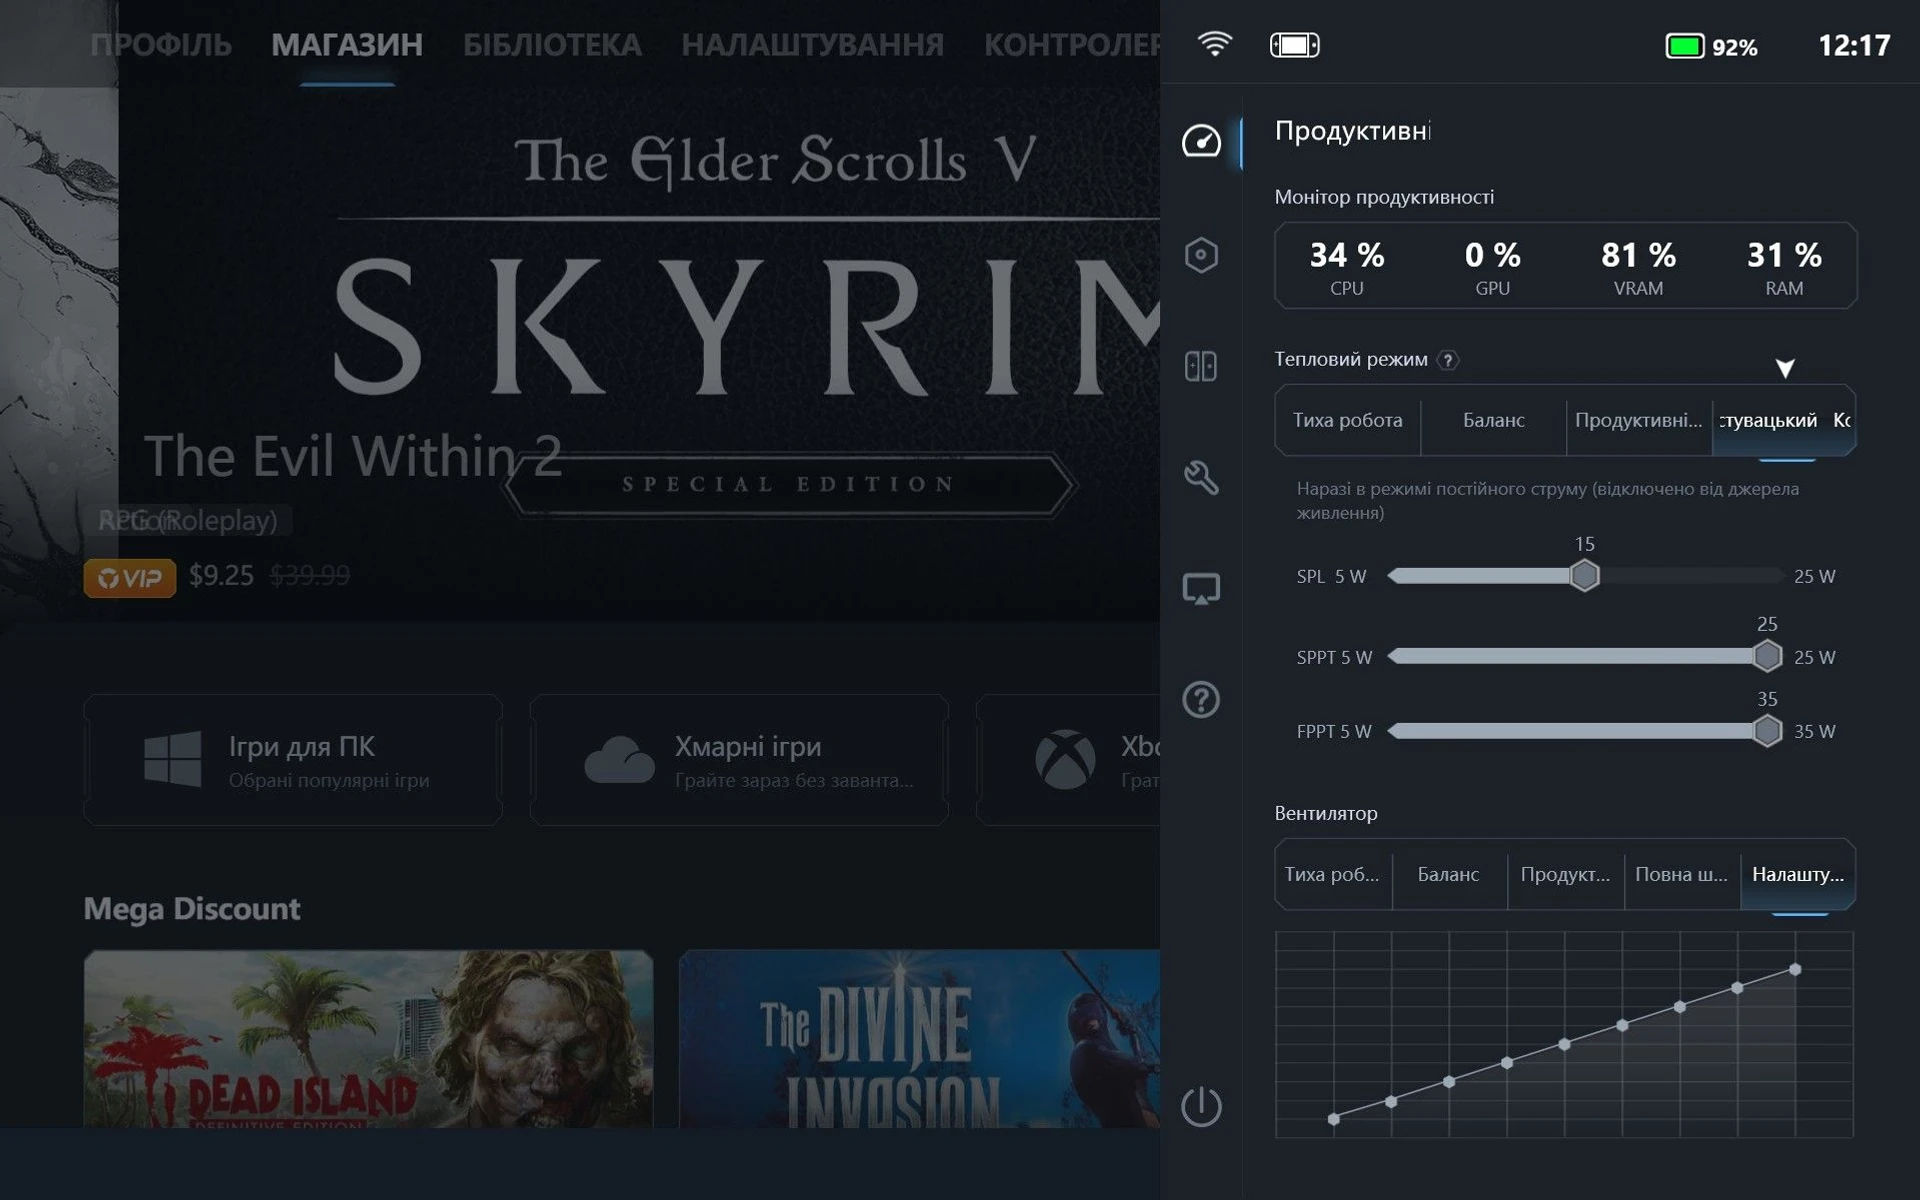Click the Xbox logo icon
The width and height of the screenshot is (1920, 1200).
point(1065,759)
